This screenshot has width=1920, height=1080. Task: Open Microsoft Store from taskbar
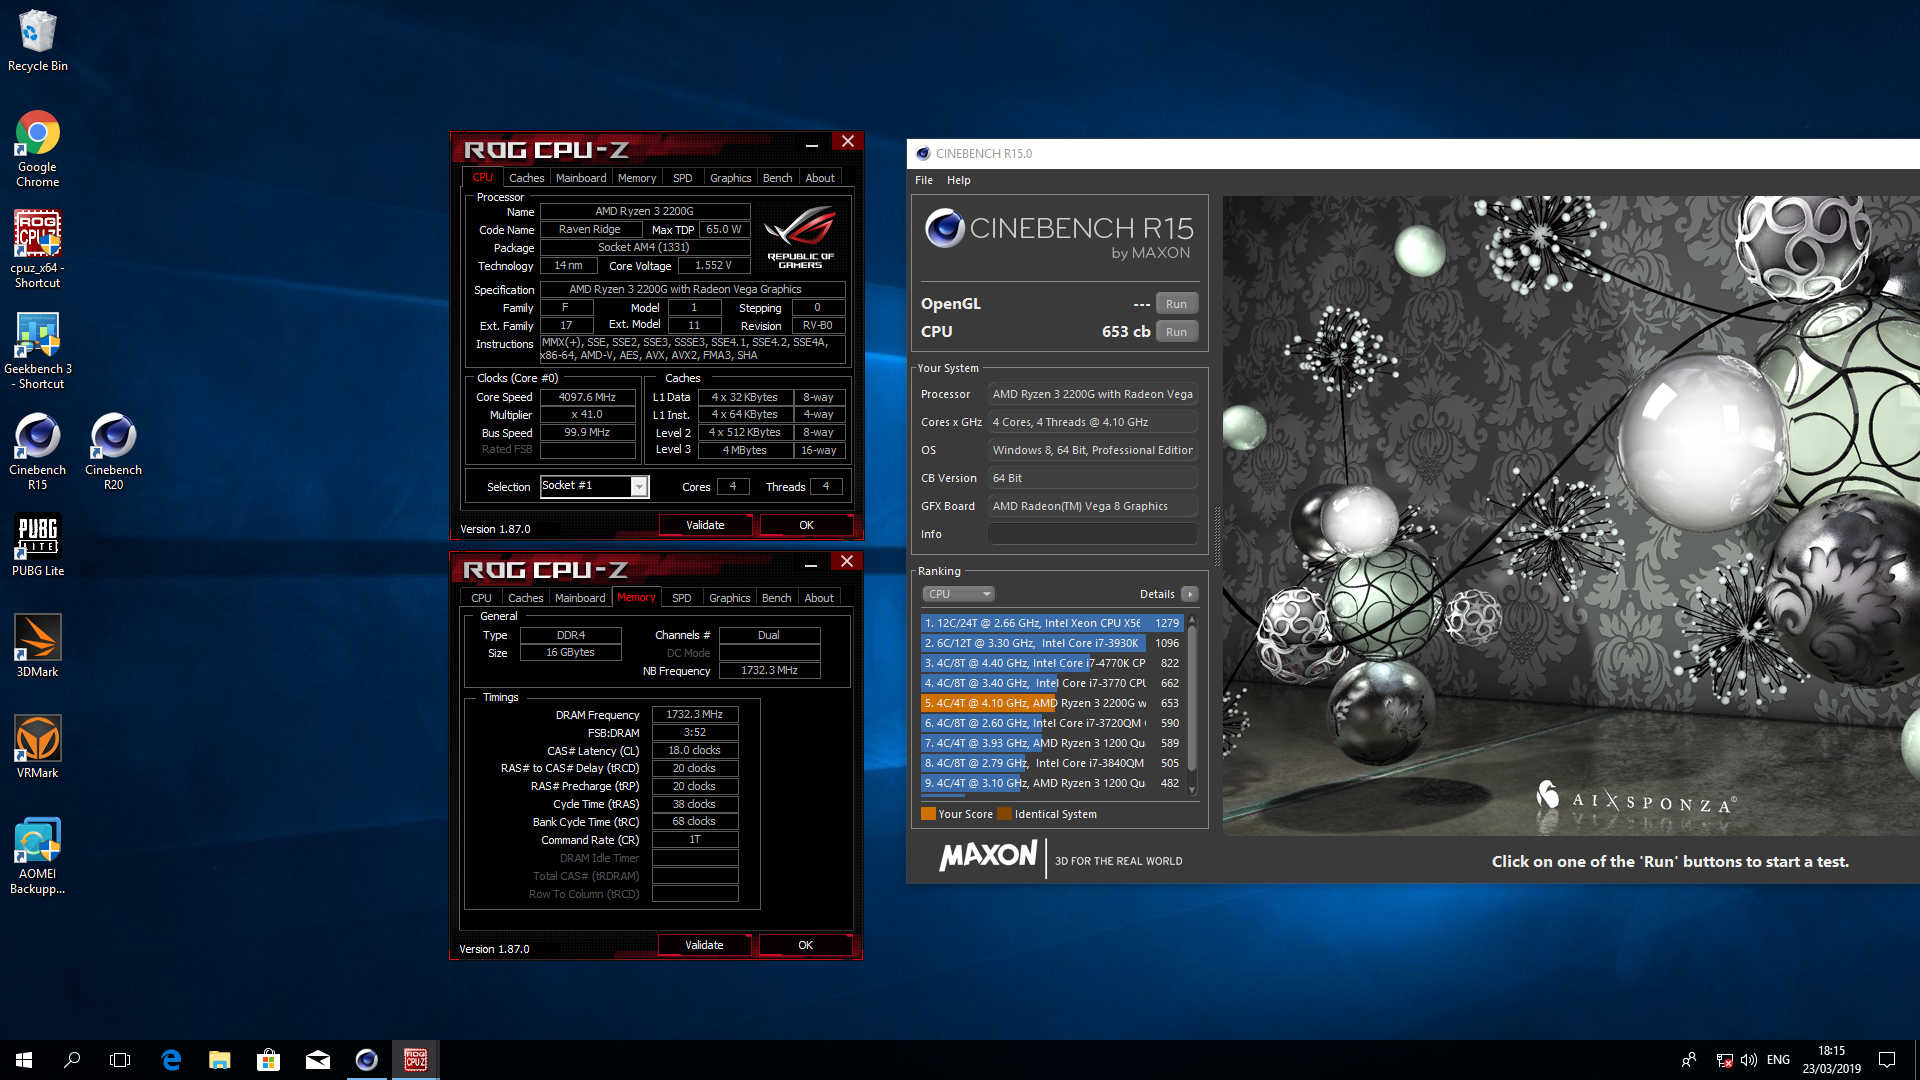point(269,1060)
